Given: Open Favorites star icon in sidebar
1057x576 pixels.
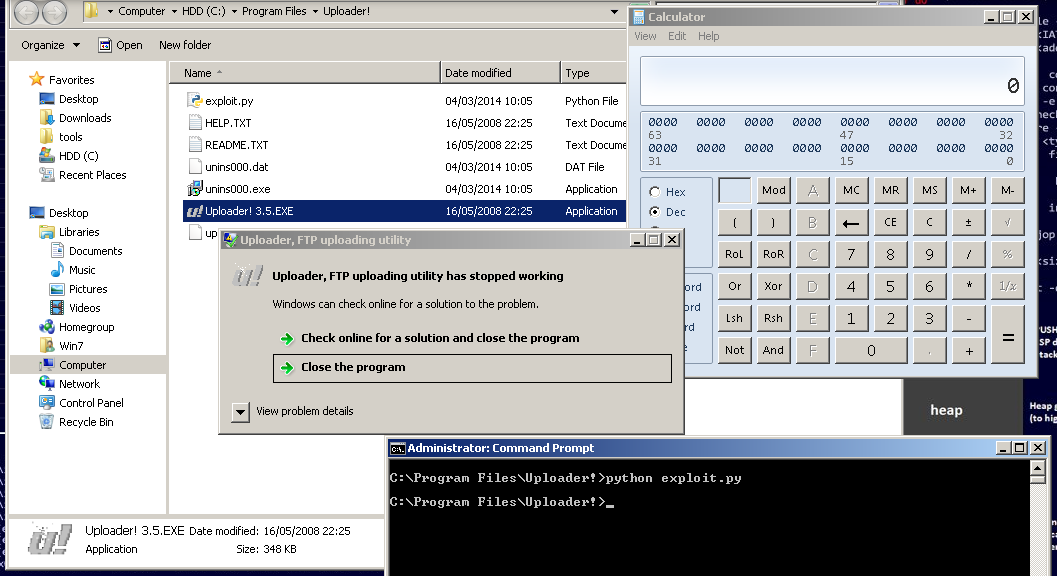Looking at the screenshot, I should click(x=37, y=80).
